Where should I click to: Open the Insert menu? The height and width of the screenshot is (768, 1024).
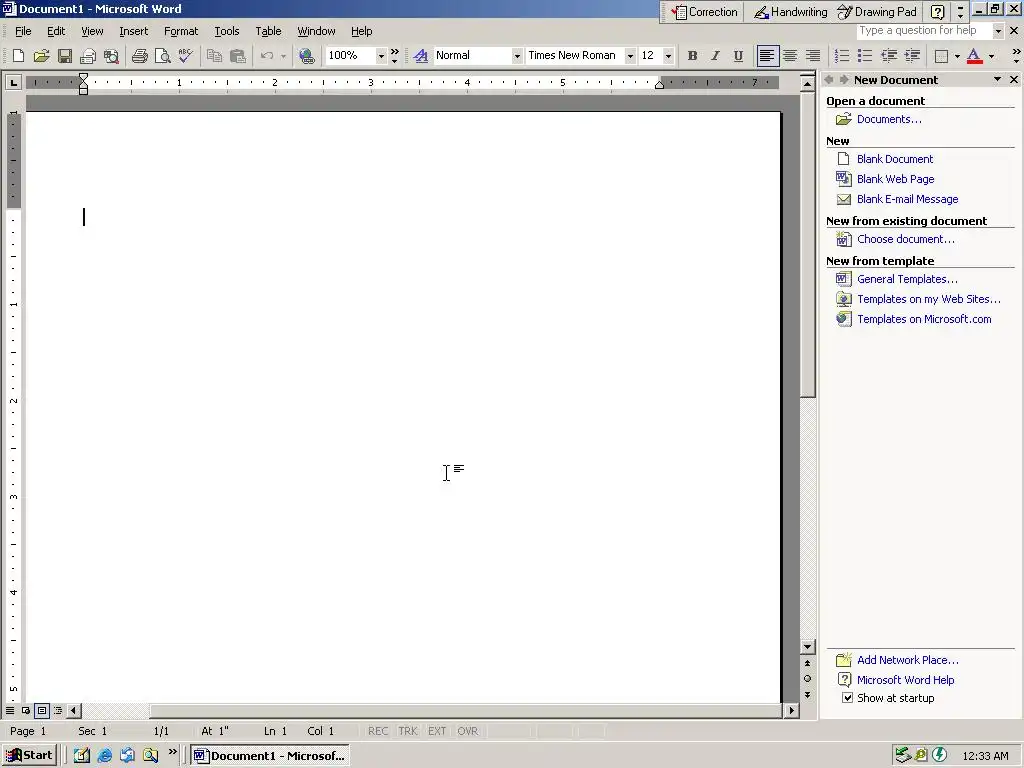[x=133, y=31]
